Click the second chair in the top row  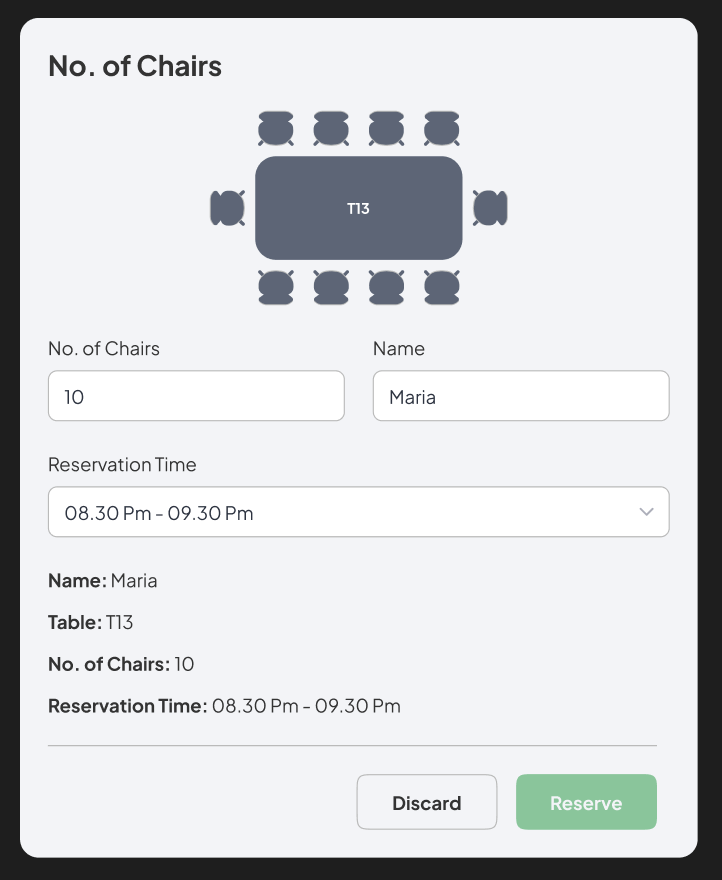[331, 128]
